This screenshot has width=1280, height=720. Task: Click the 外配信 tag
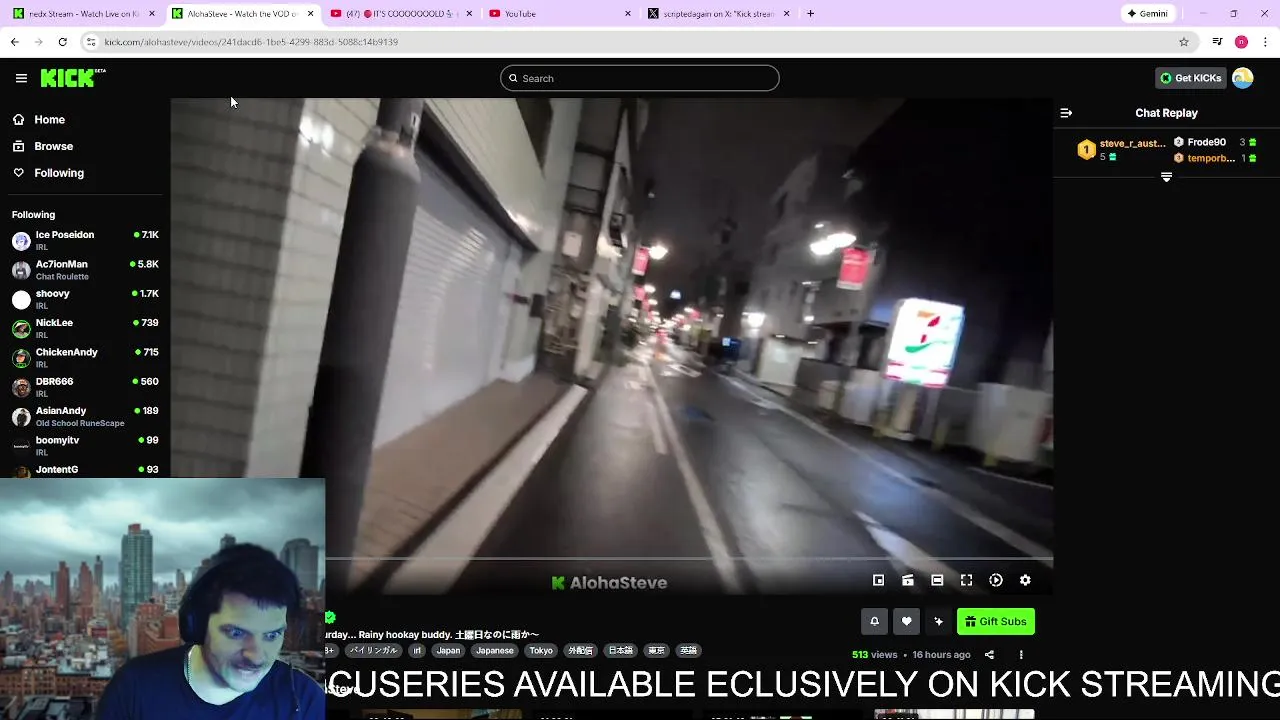click(580, 650)
